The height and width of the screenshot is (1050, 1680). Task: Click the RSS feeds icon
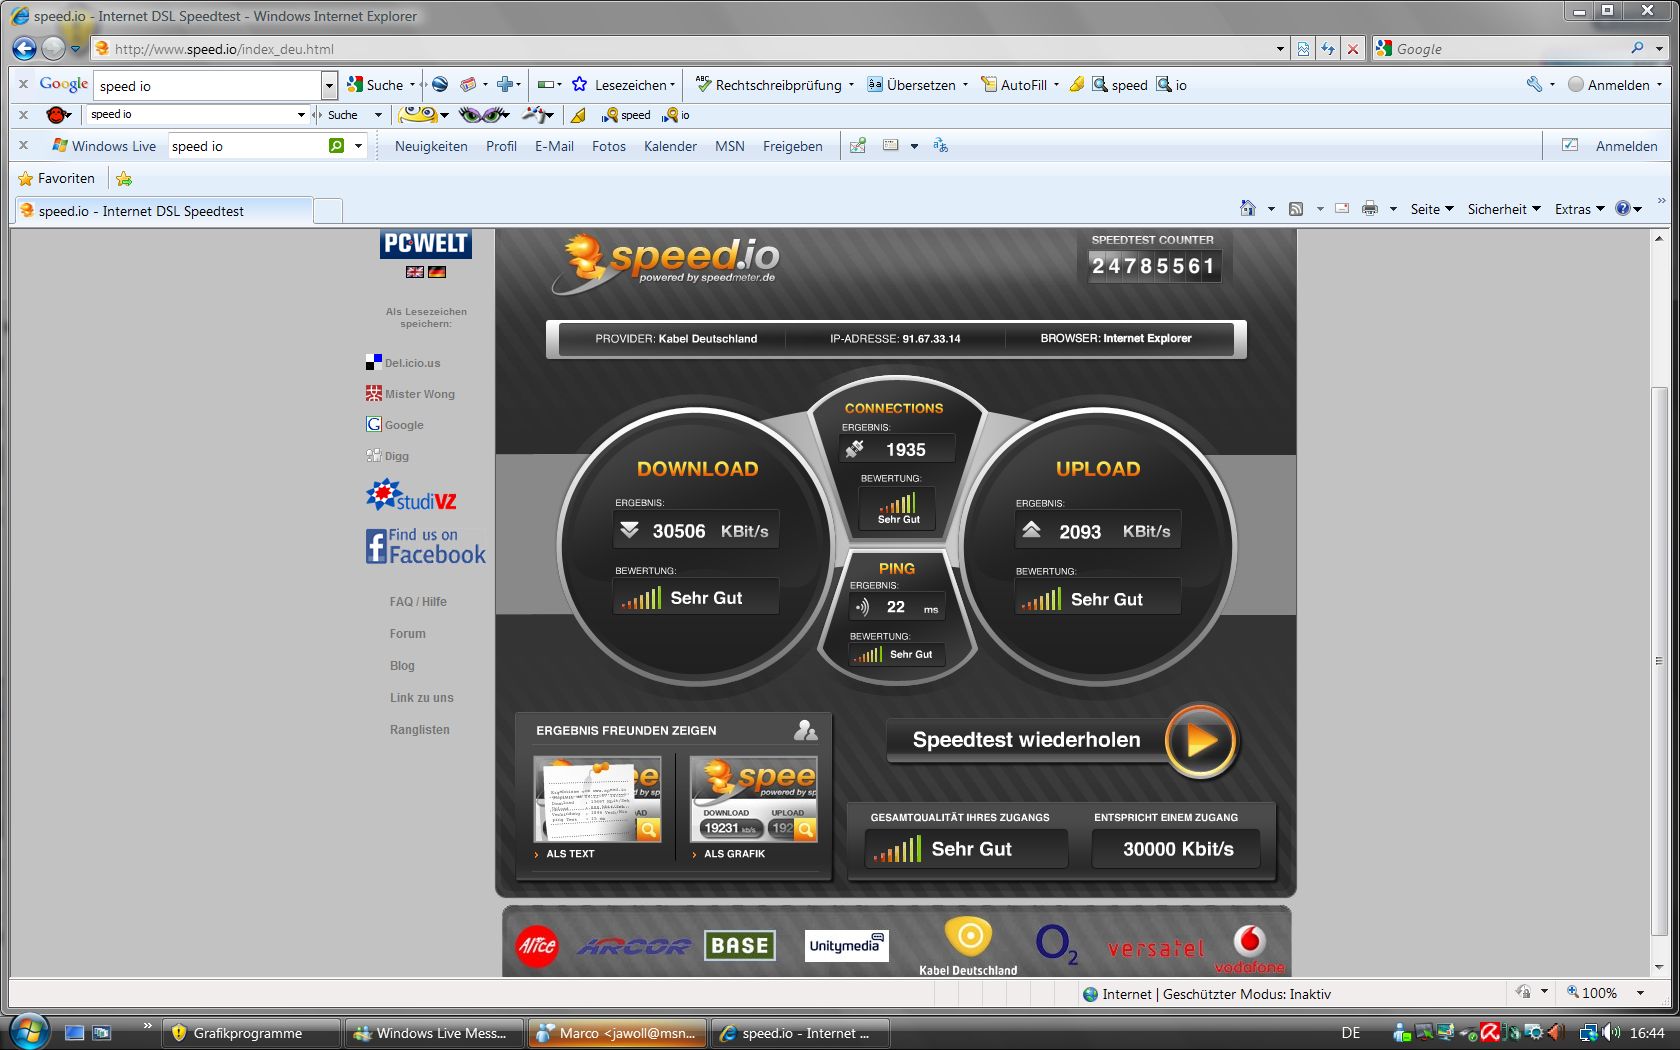point(1295,209)
